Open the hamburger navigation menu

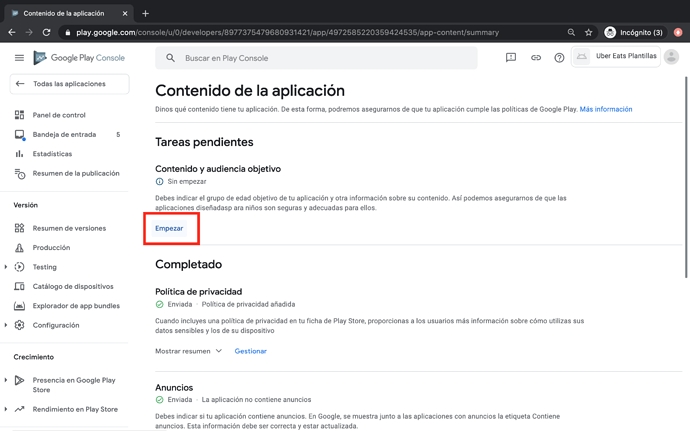click(19, 58)
